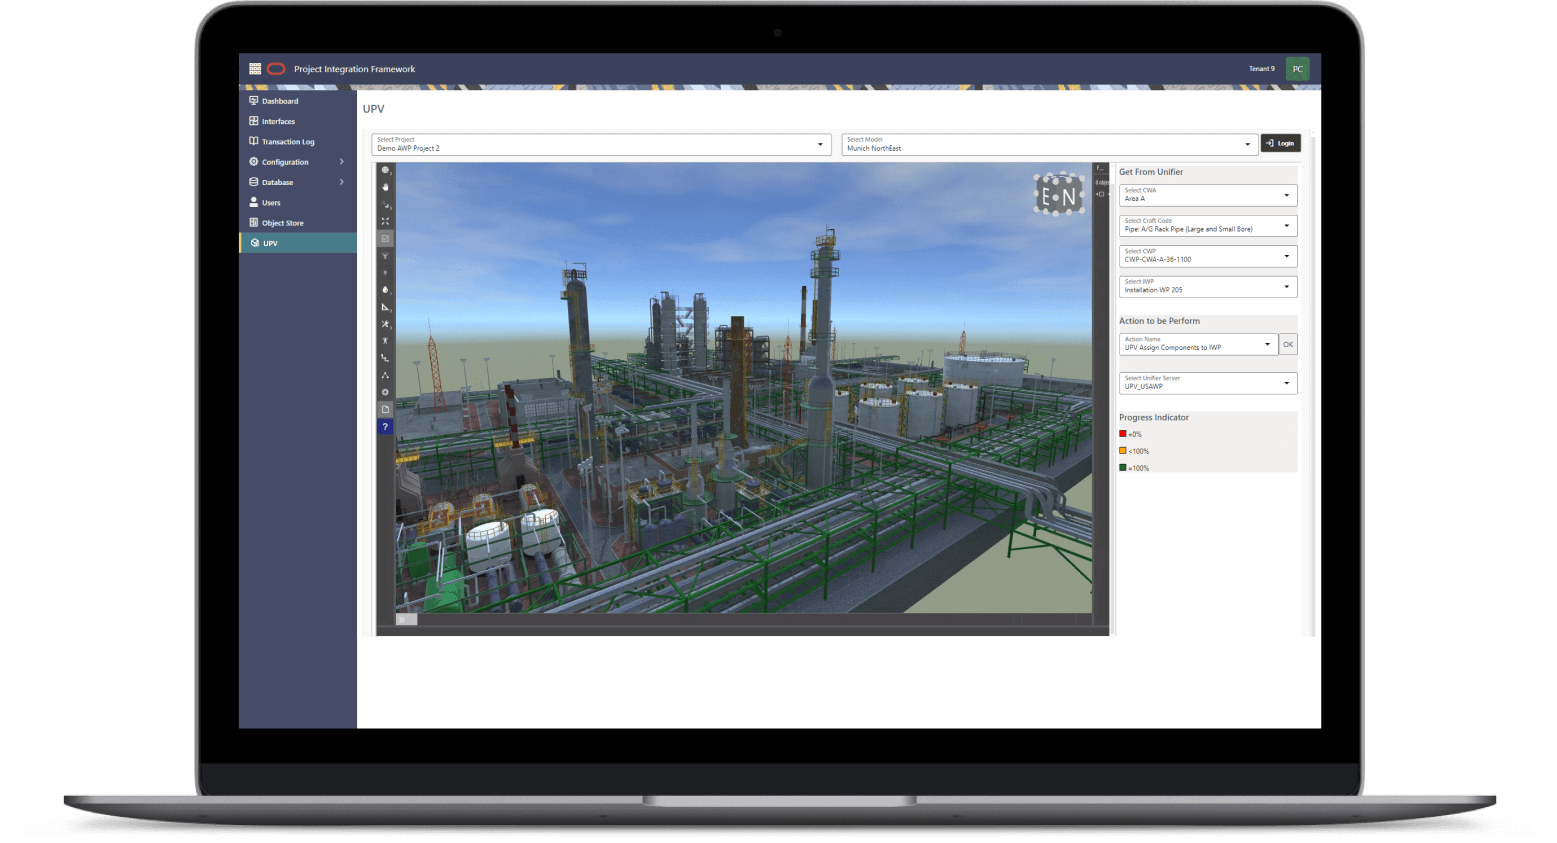Click the red =0% progress swatch
The width and height of the screenshot is (1557, 843).
[x=1123, y=434]
